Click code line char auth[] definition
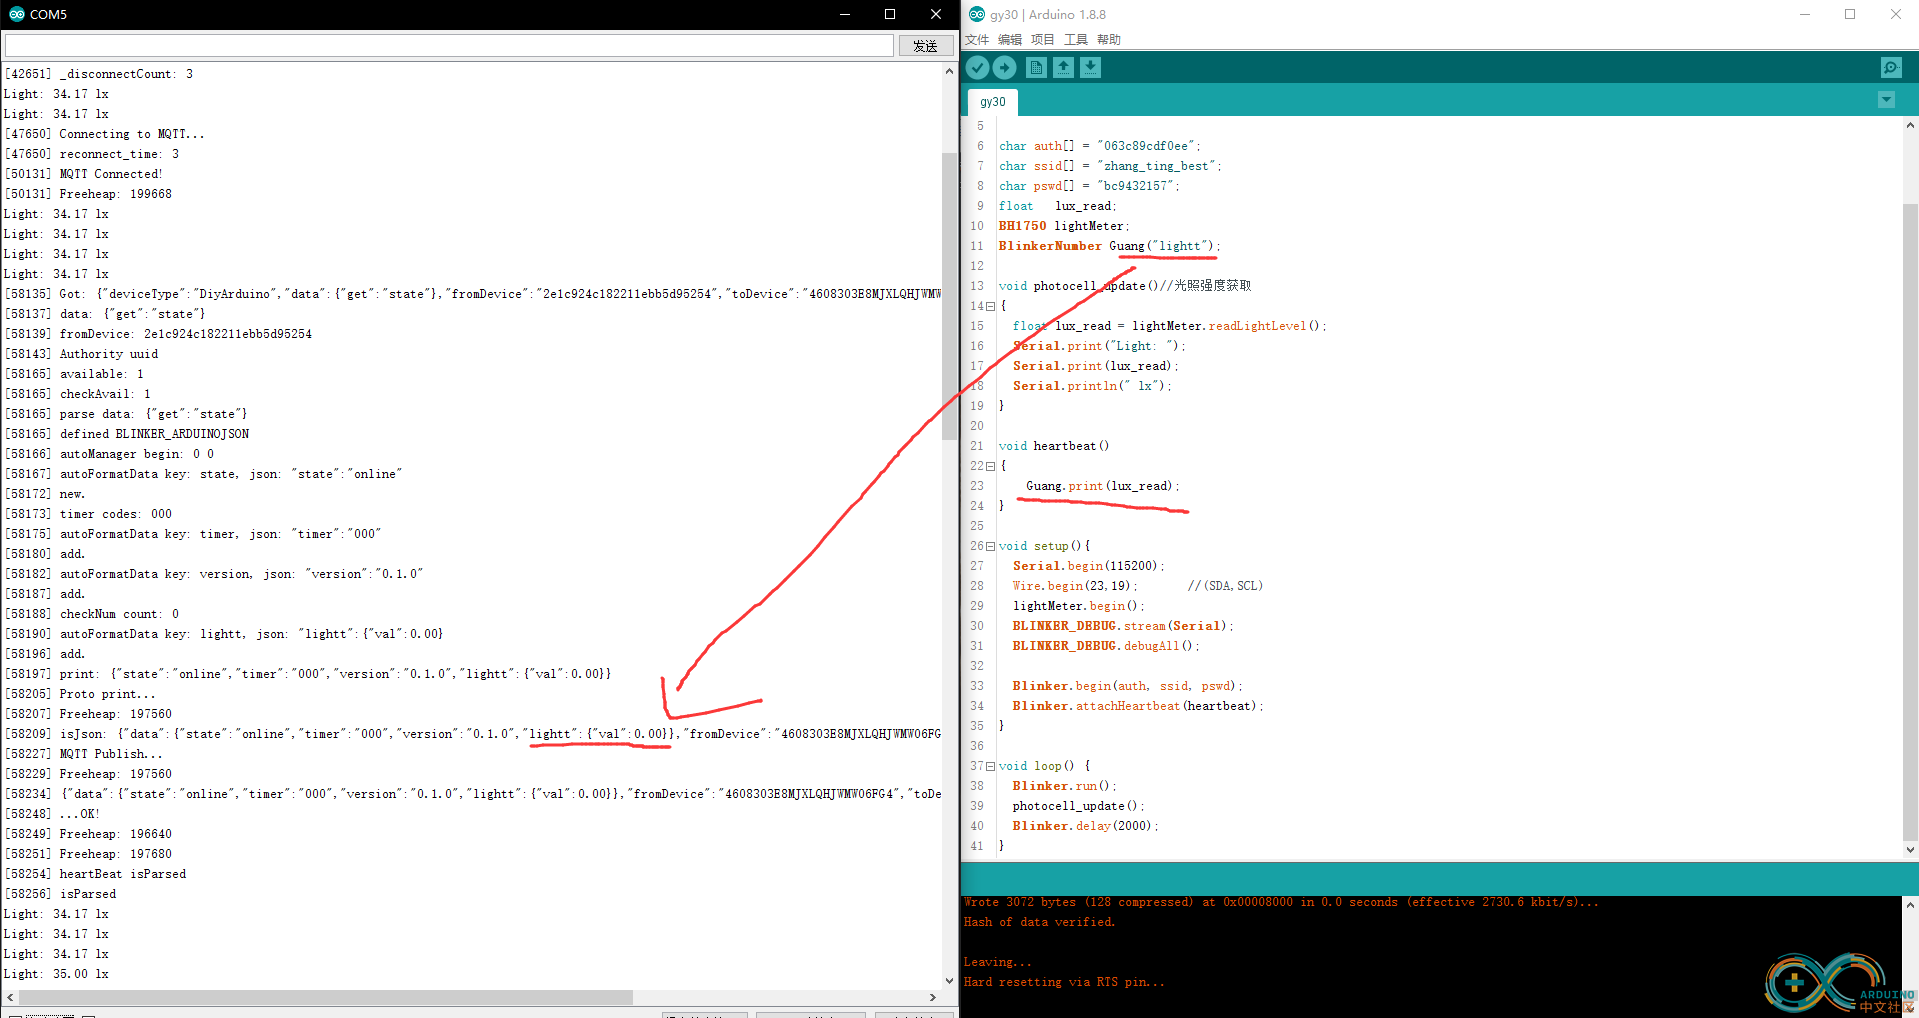1919x1018 pixels. pos(1100,146)
